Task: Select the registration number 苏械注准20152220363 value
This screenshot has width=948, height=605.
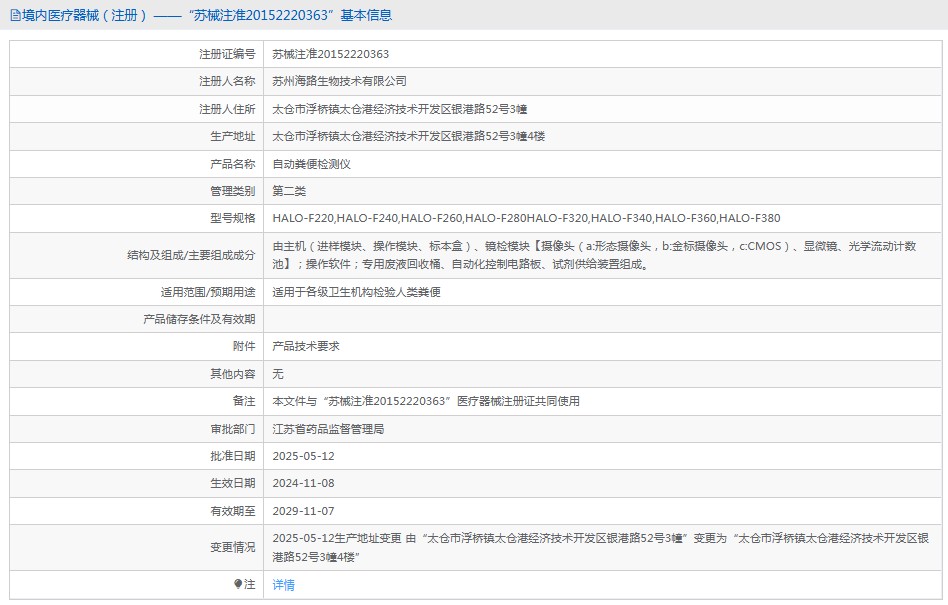Action: pos(331,54)
